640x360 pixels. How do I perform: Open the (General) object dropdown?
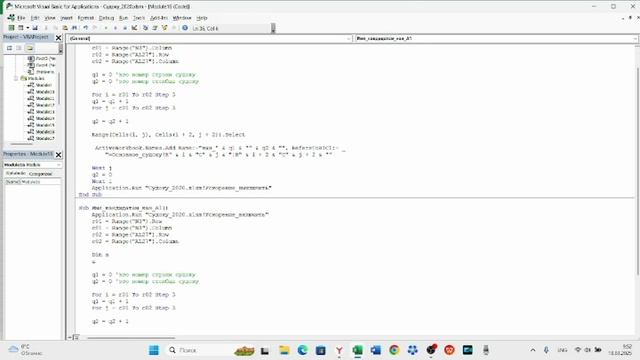click(349, 38)
